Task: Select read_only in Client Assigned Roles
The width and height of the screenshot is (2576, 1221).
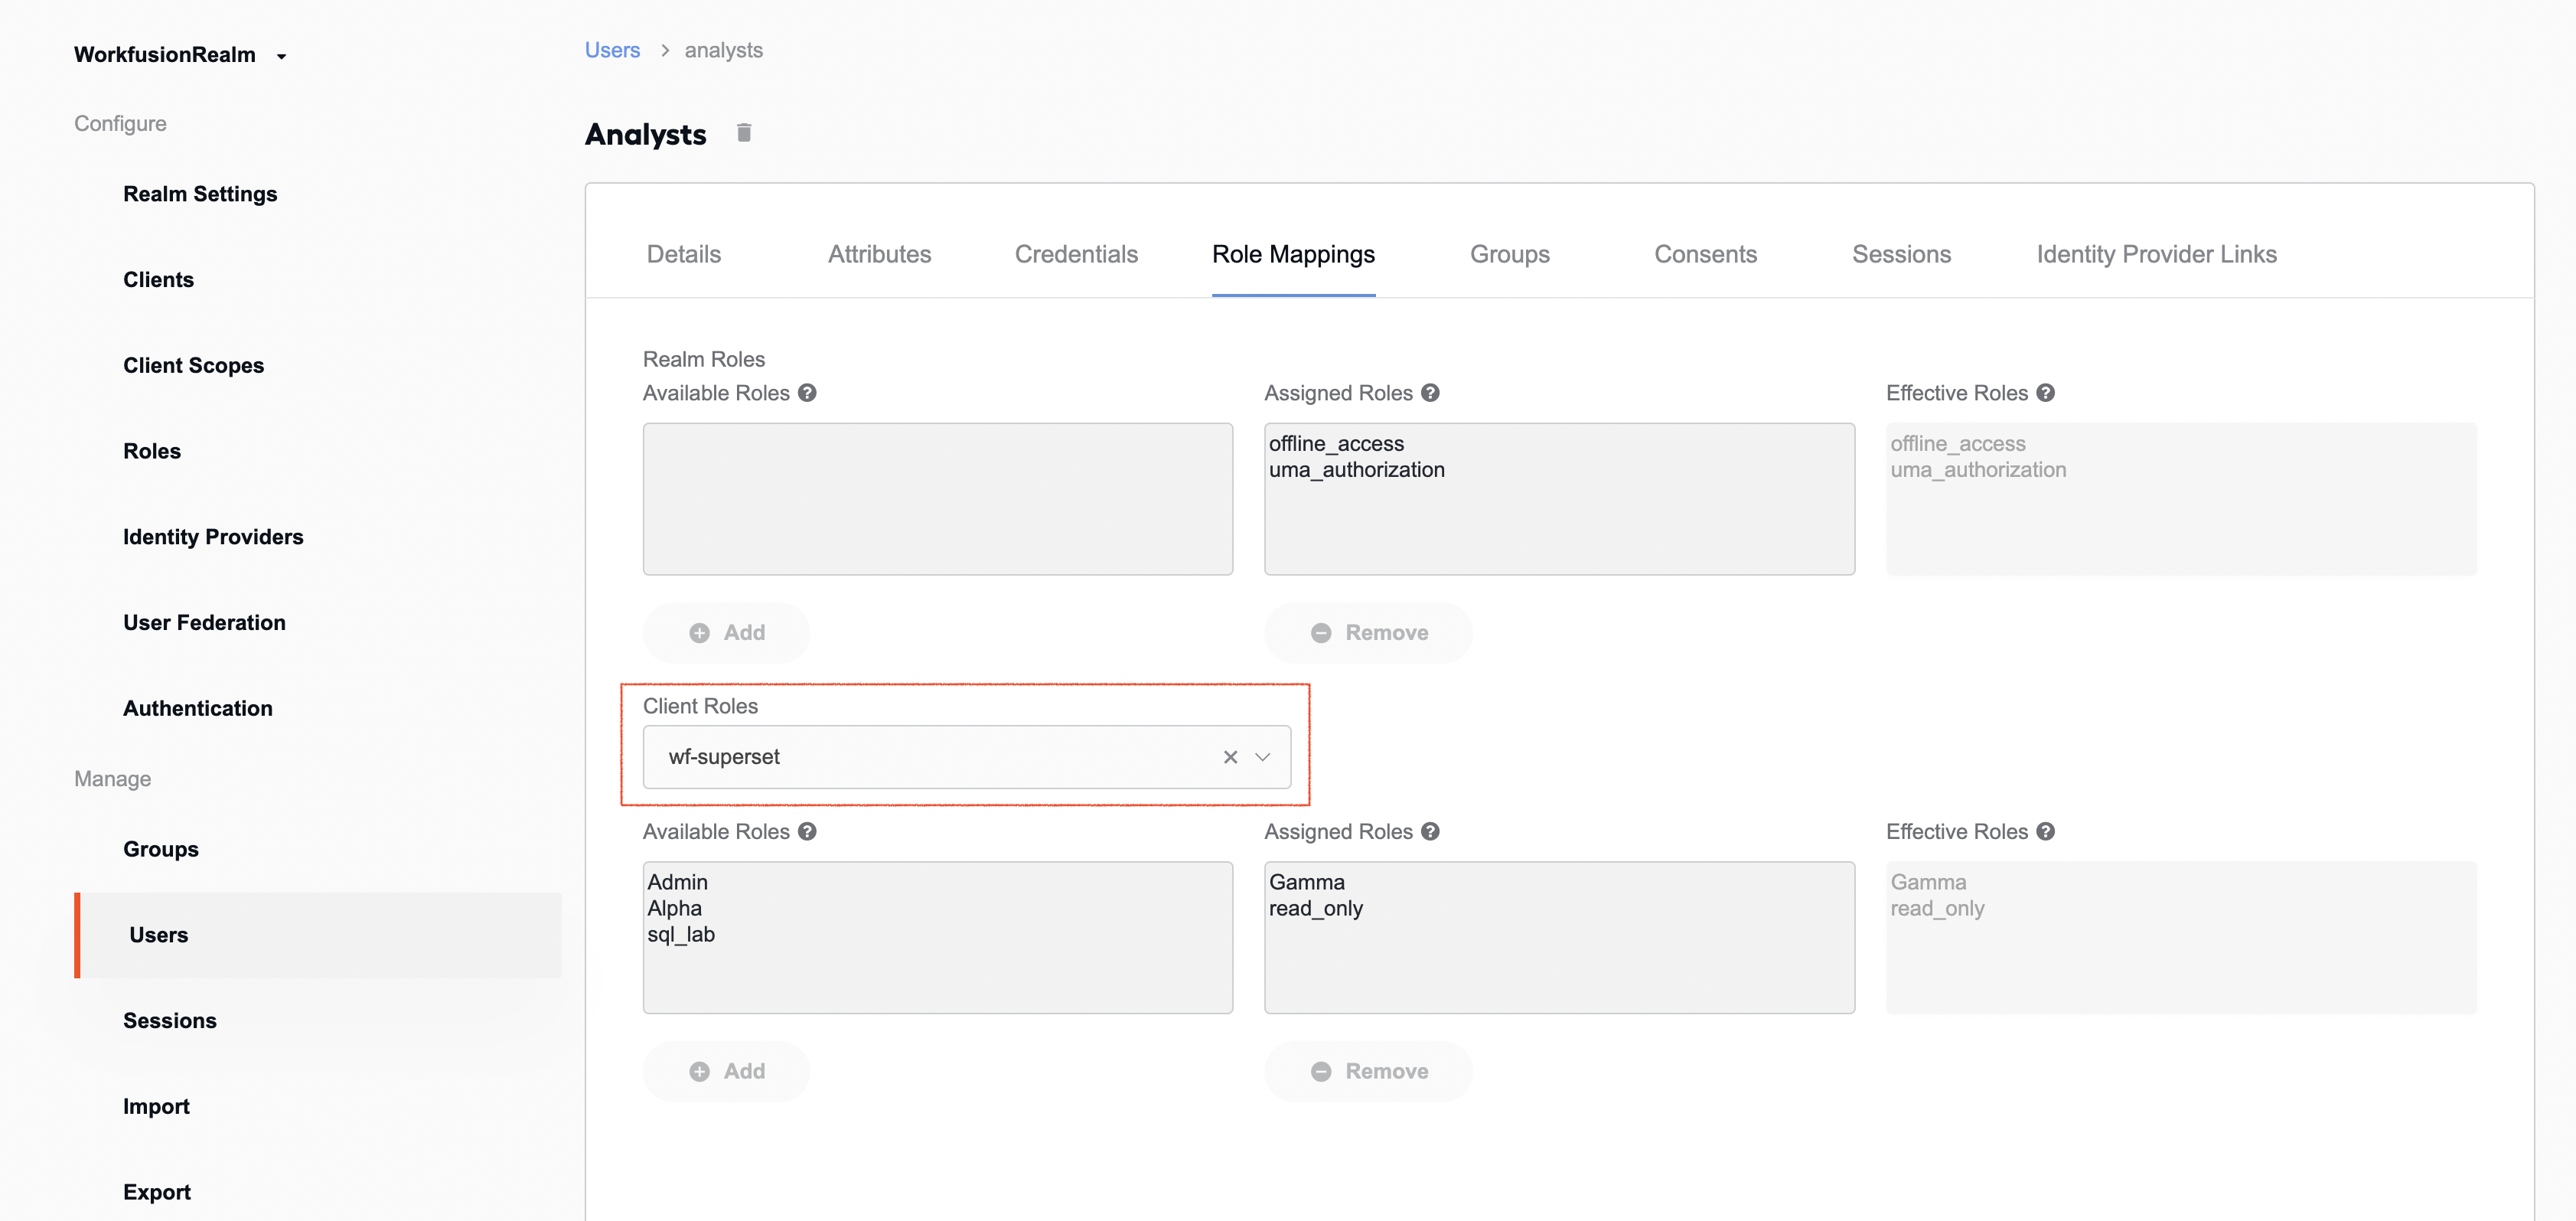Action: [x=1315, y=908]
